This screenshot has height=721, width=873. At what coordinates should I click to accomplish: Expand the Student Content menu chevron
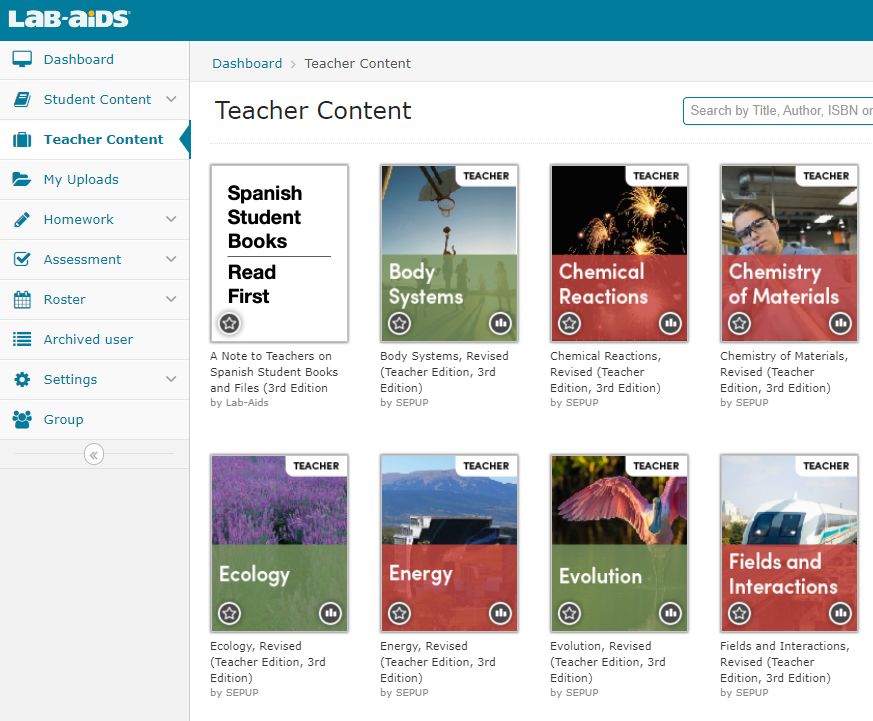pyautogui.click(x=171, y=99)
